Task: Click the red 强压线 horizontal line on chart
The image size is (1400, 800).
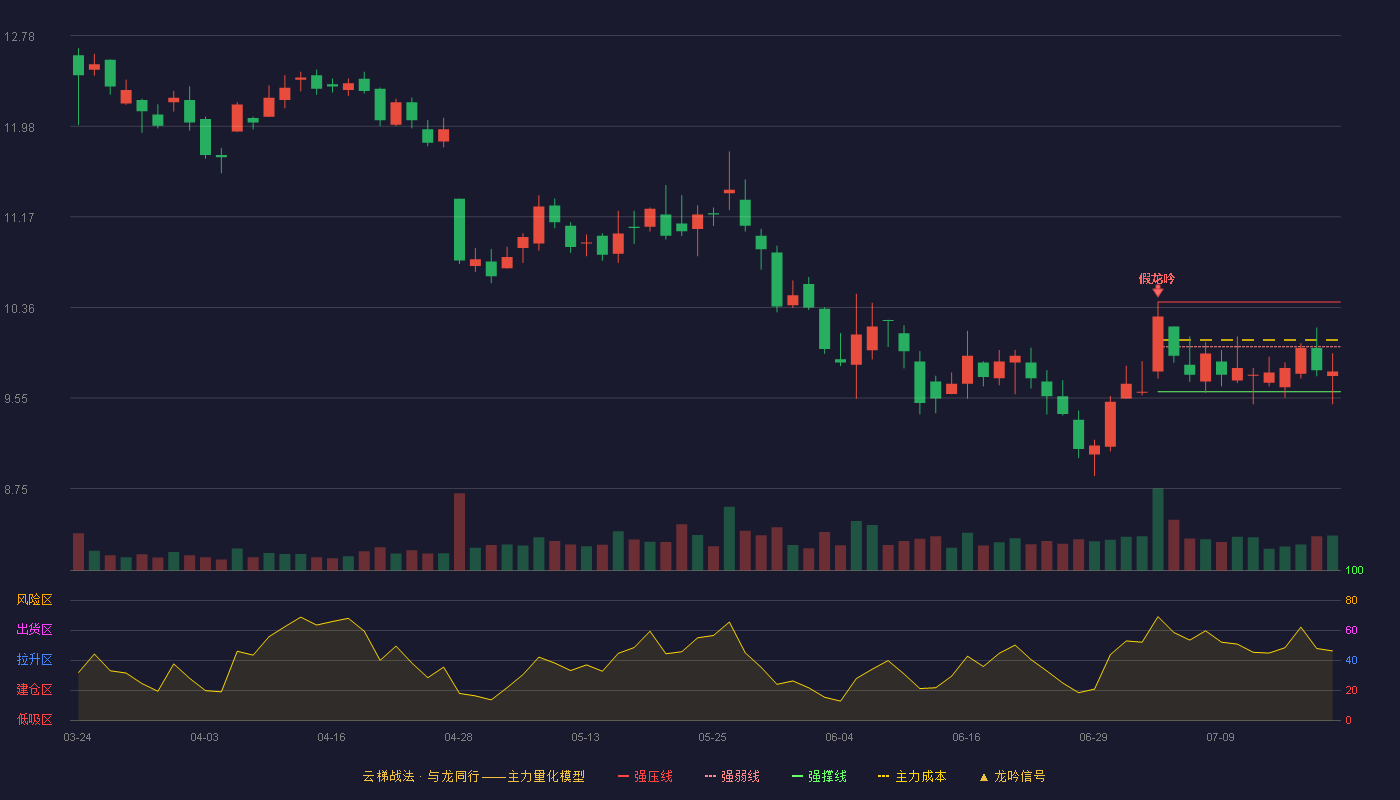Action: click(x=1249, y=302)
